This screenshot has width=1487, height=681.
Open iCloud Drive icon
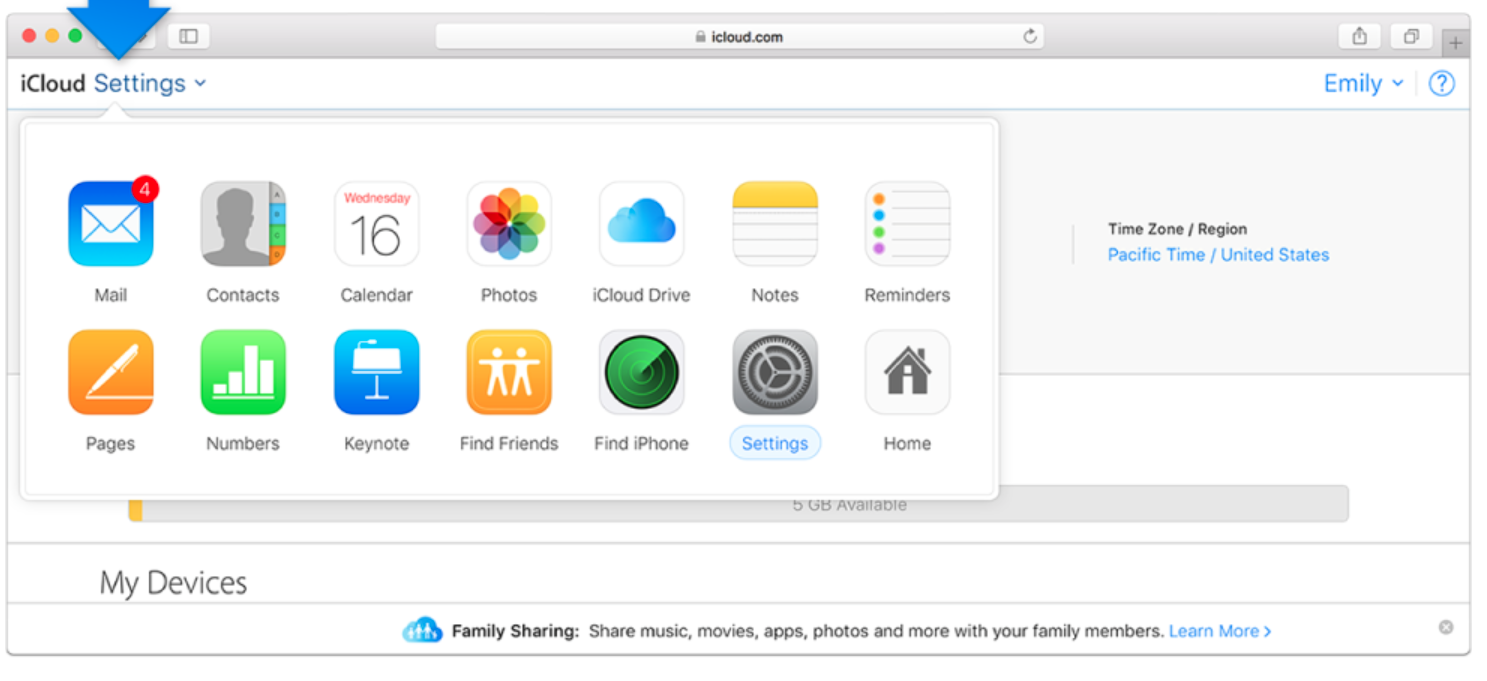[641, 224]
